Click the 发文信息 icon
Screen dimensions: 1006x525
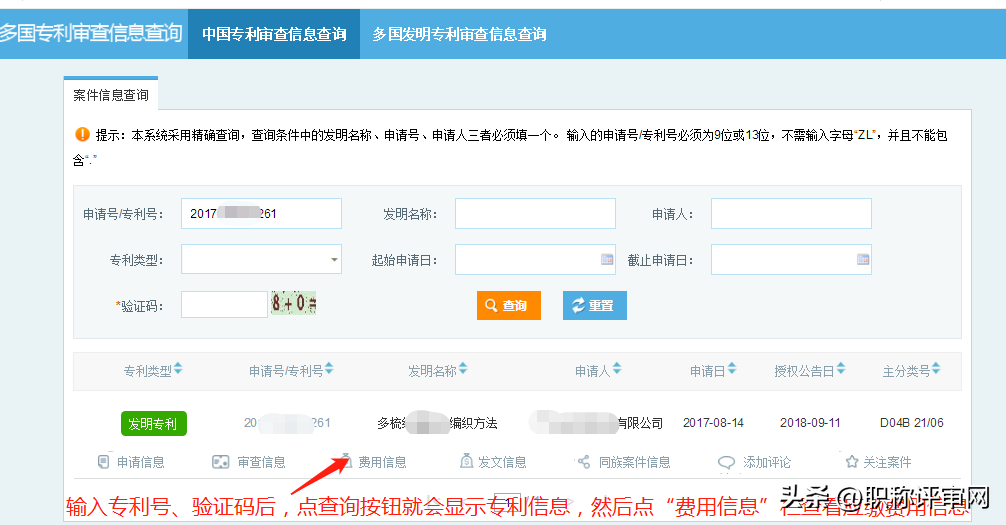tap(466, 462)
